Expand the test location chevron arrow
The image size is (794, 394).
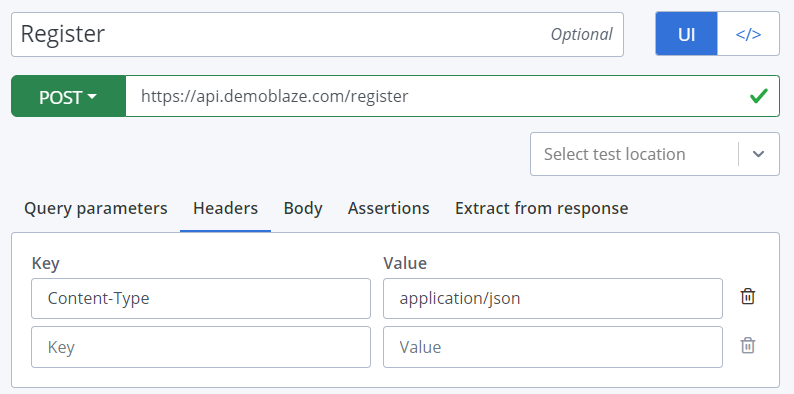coord(758,154)
